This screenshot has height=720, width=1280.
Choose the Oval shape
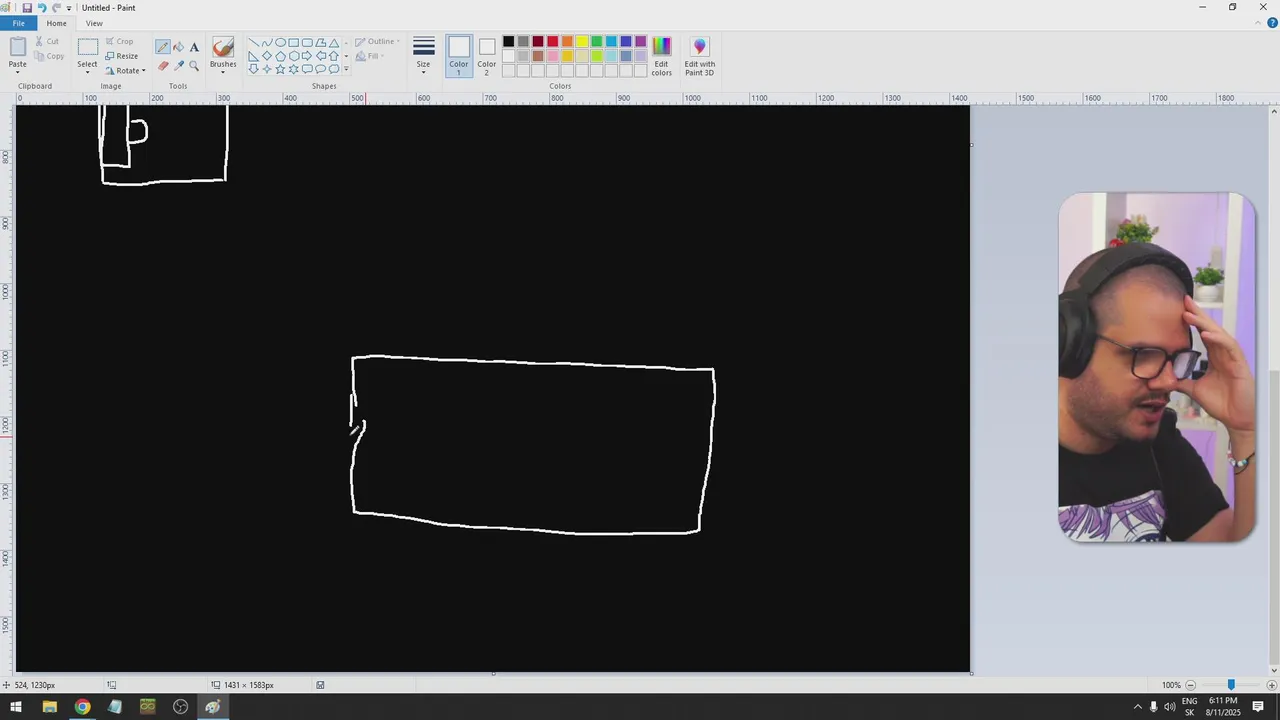click(x=280, y=43)
